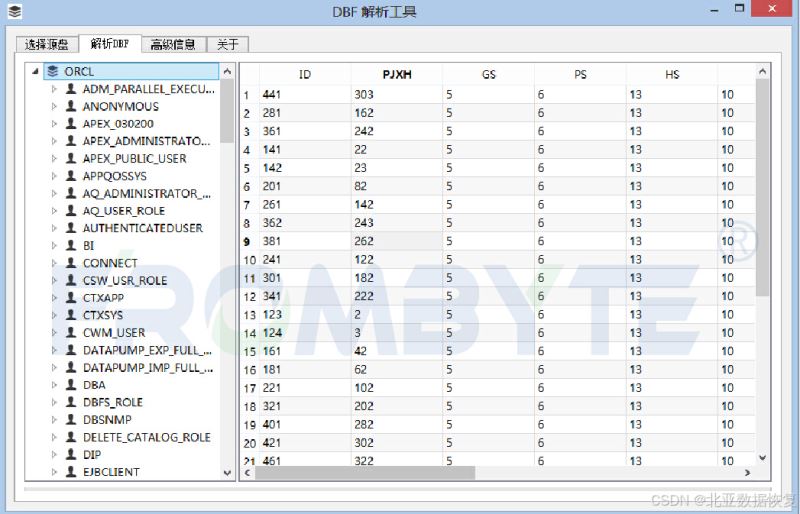Click the user icon beside ANONYMOUS
The width and height of the screenshot is (800, 514).
click(71, 106)
